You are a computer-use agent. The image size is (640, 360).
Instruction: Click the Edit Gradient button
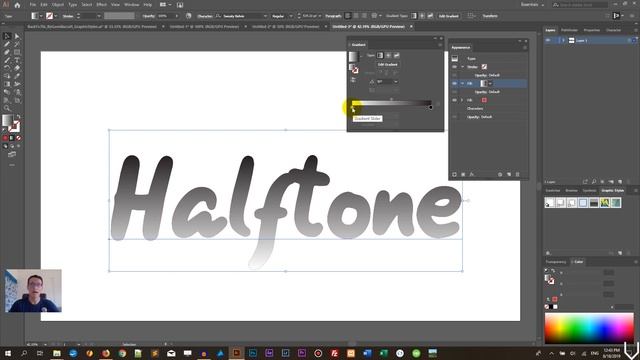click(x=387, y=64)
